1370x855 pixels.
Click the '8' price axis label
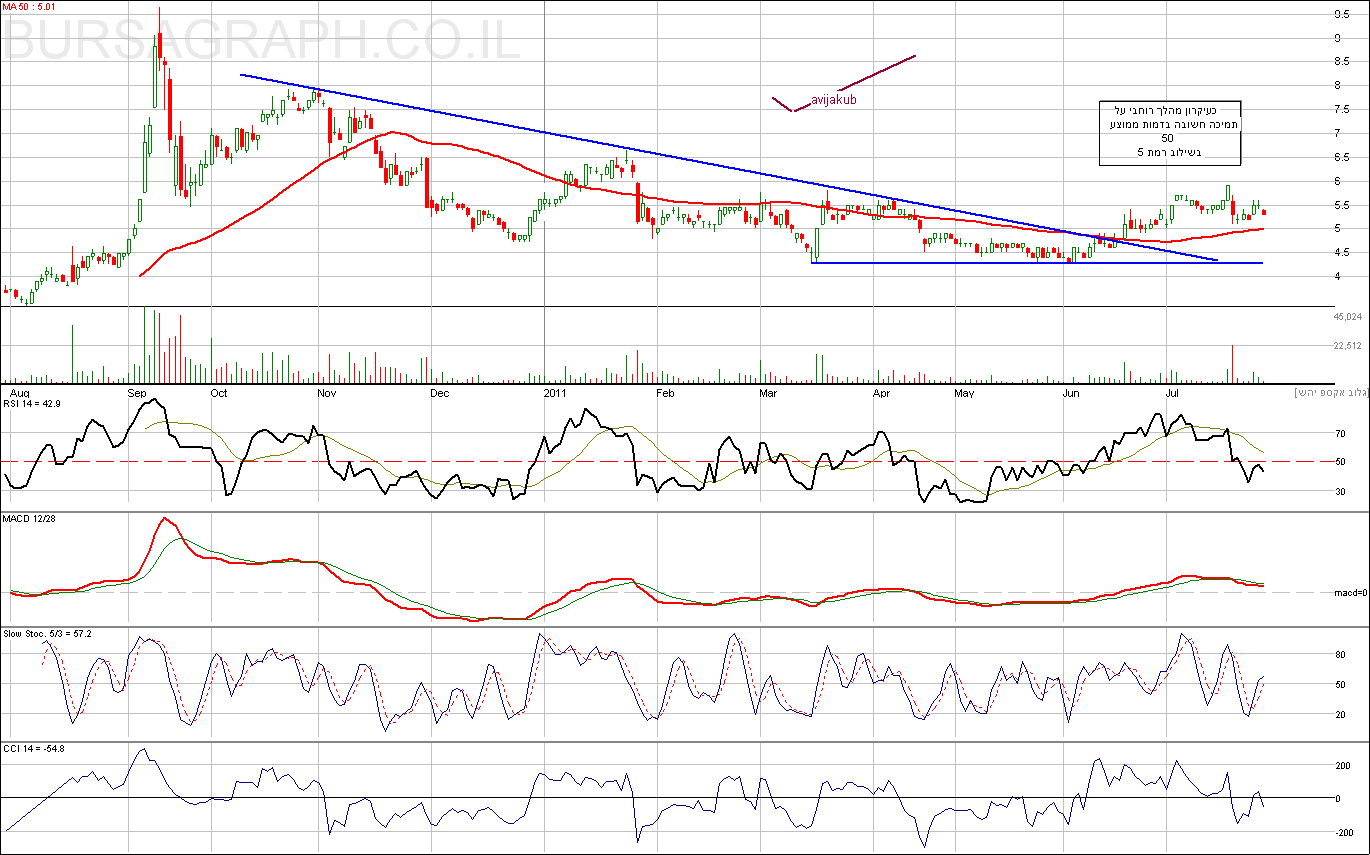1336,86
